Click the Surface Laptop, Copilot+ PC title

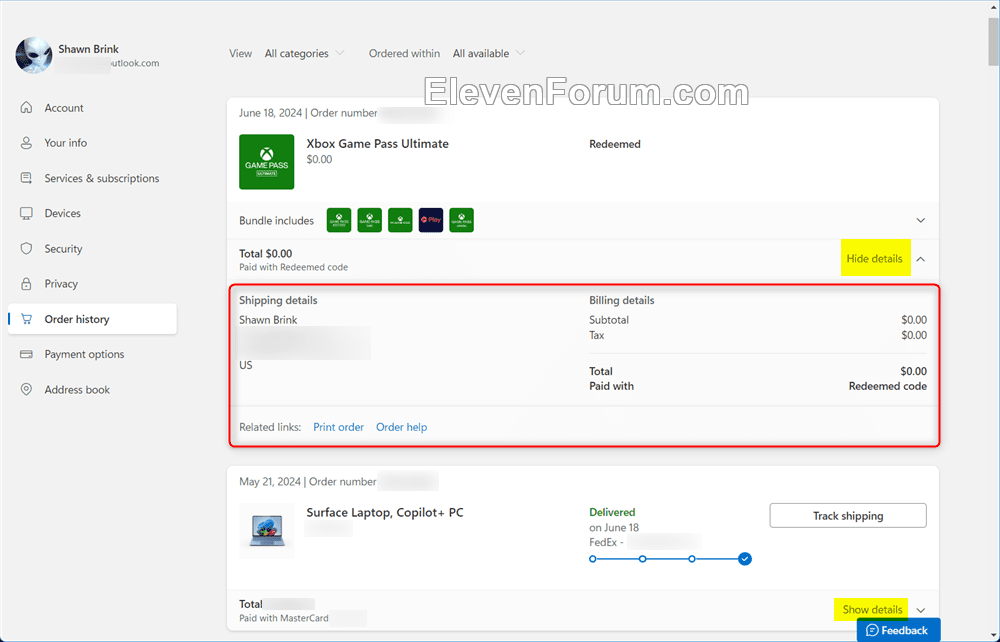(385, 512)
